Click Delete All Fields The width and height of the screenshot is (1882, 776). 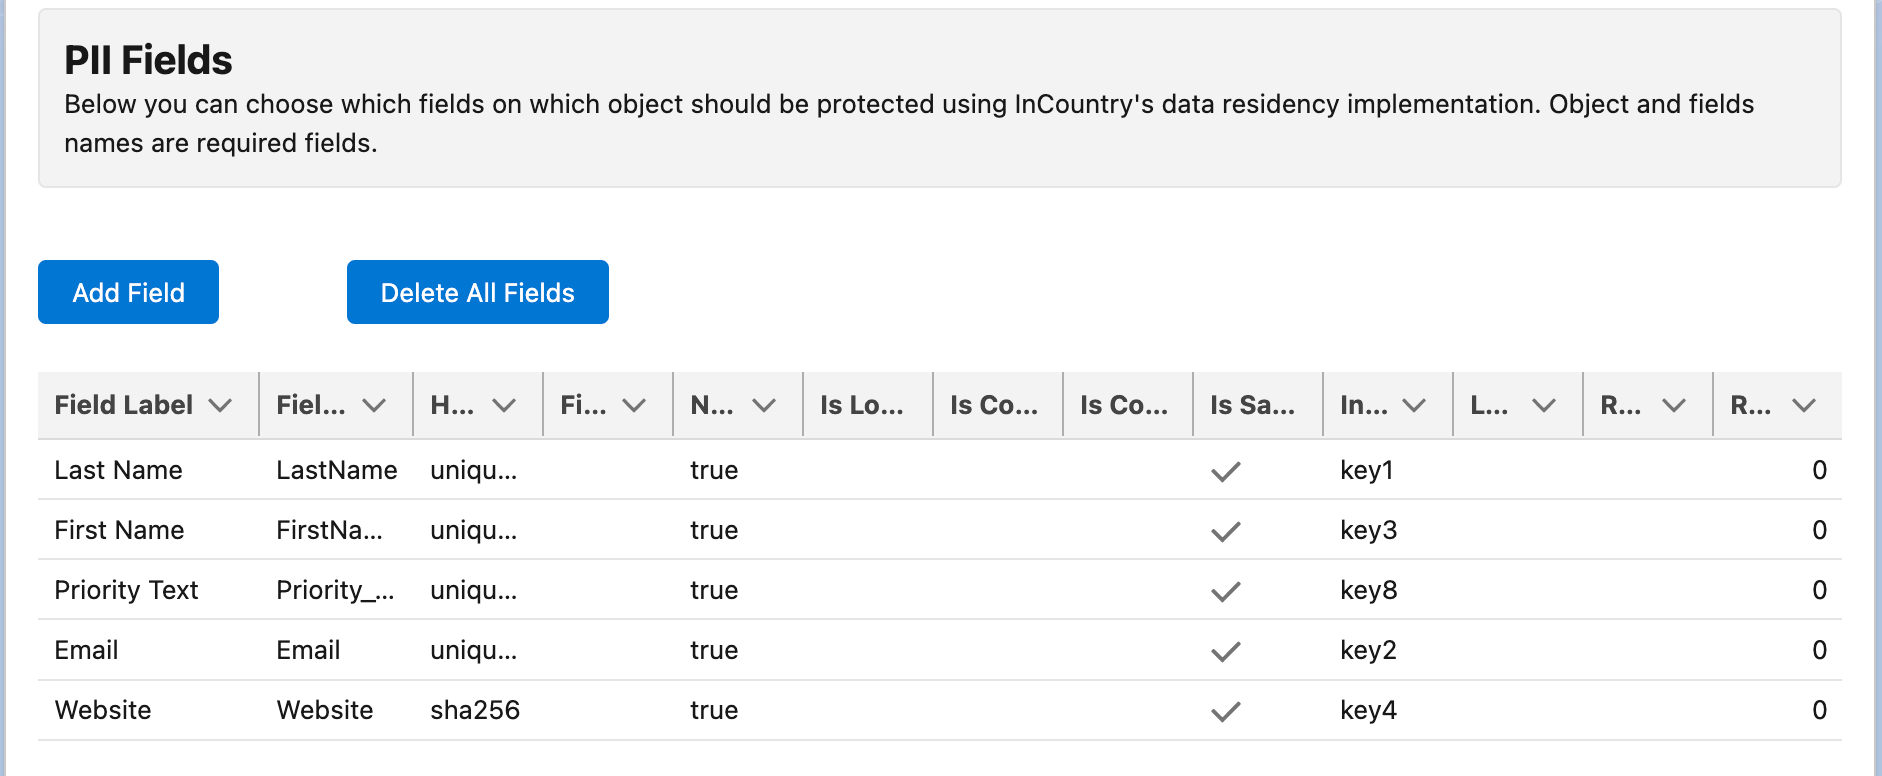[477, 292]
